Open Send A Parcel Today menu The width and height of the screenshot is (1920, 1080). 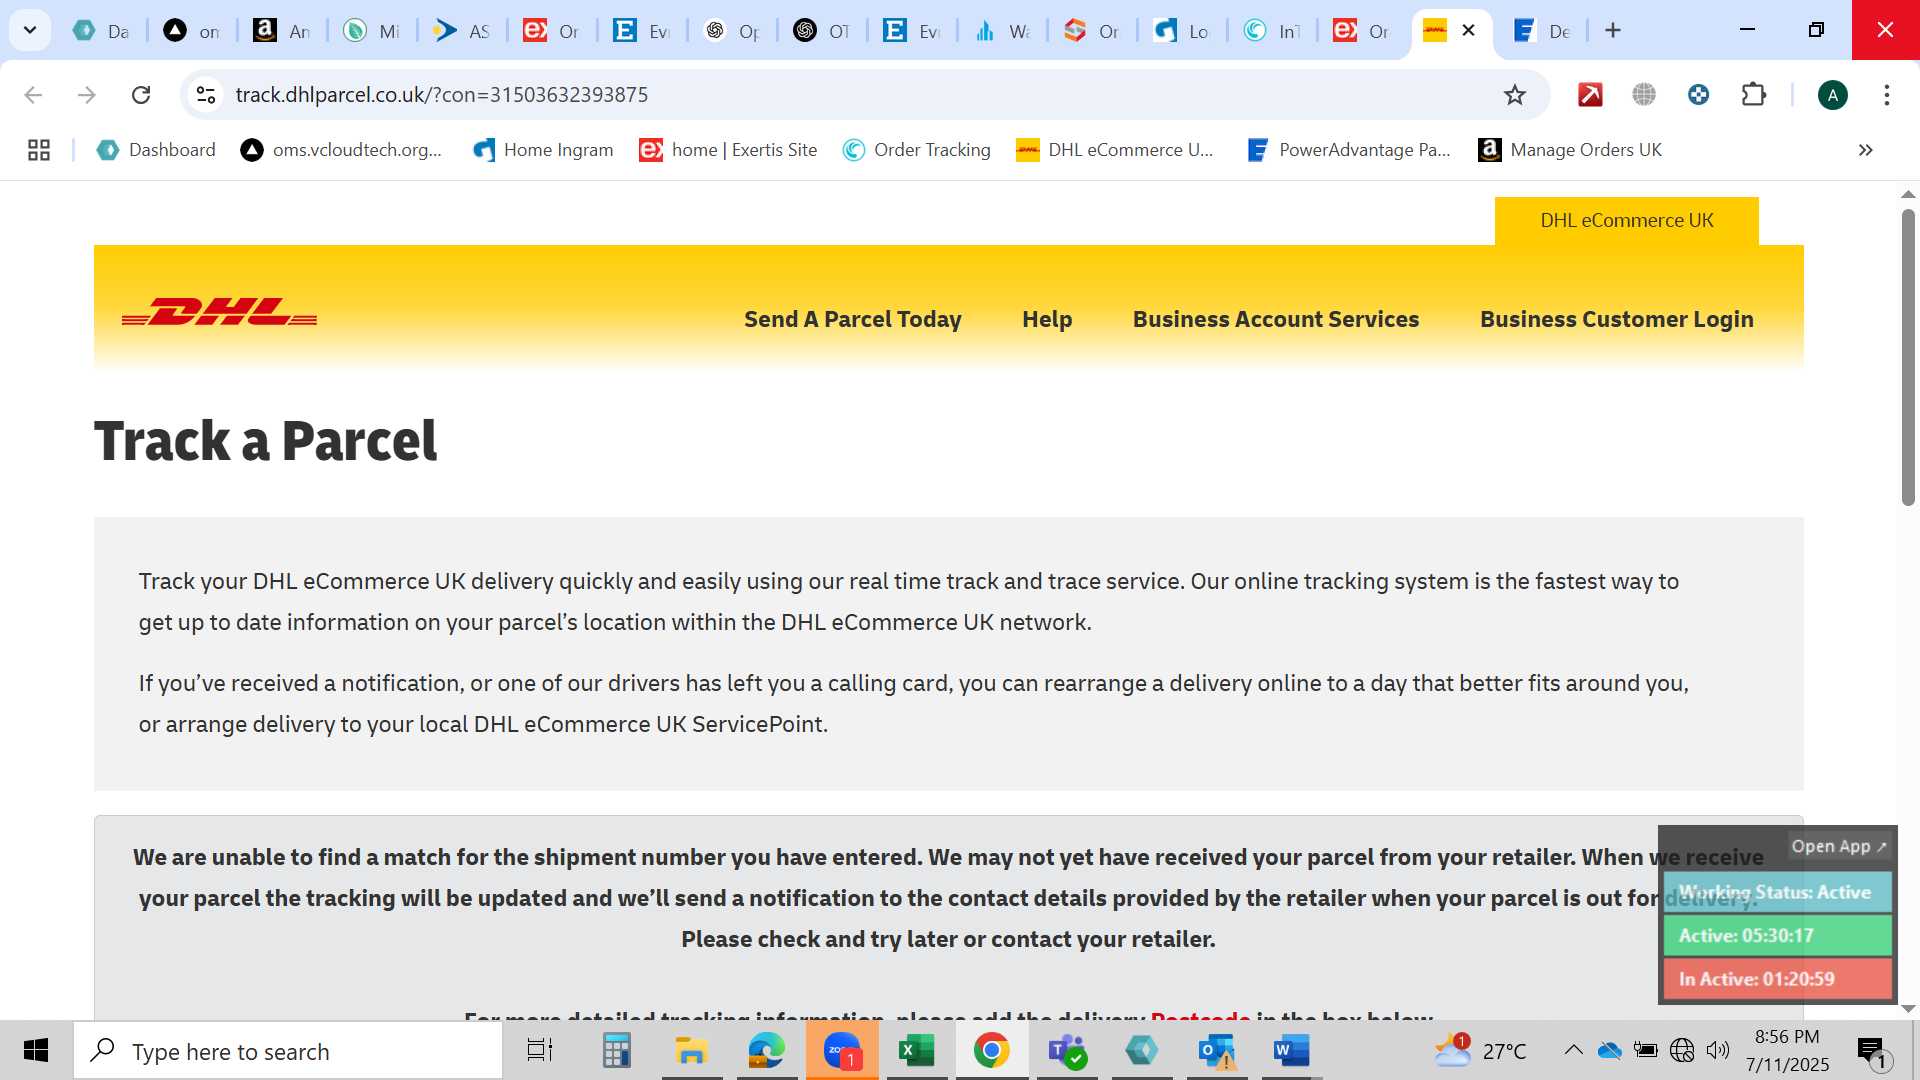point(852,319)
